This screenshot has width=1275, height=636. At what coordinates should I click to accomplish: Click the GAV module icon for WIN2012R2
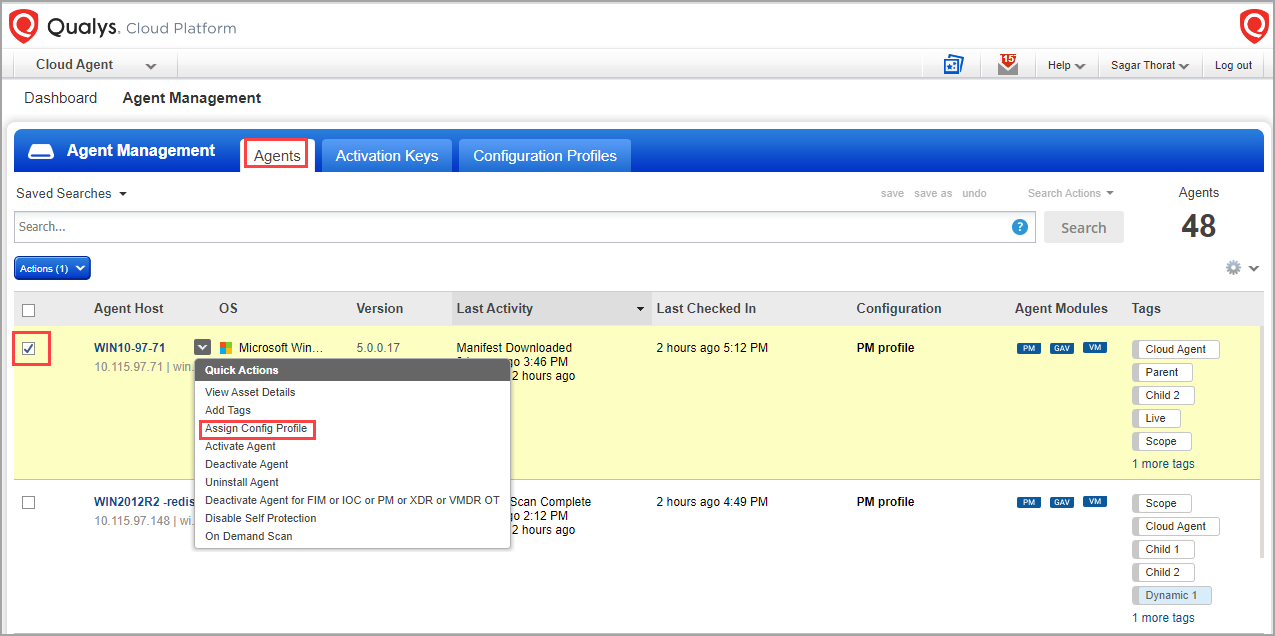tap(1061, 501)
